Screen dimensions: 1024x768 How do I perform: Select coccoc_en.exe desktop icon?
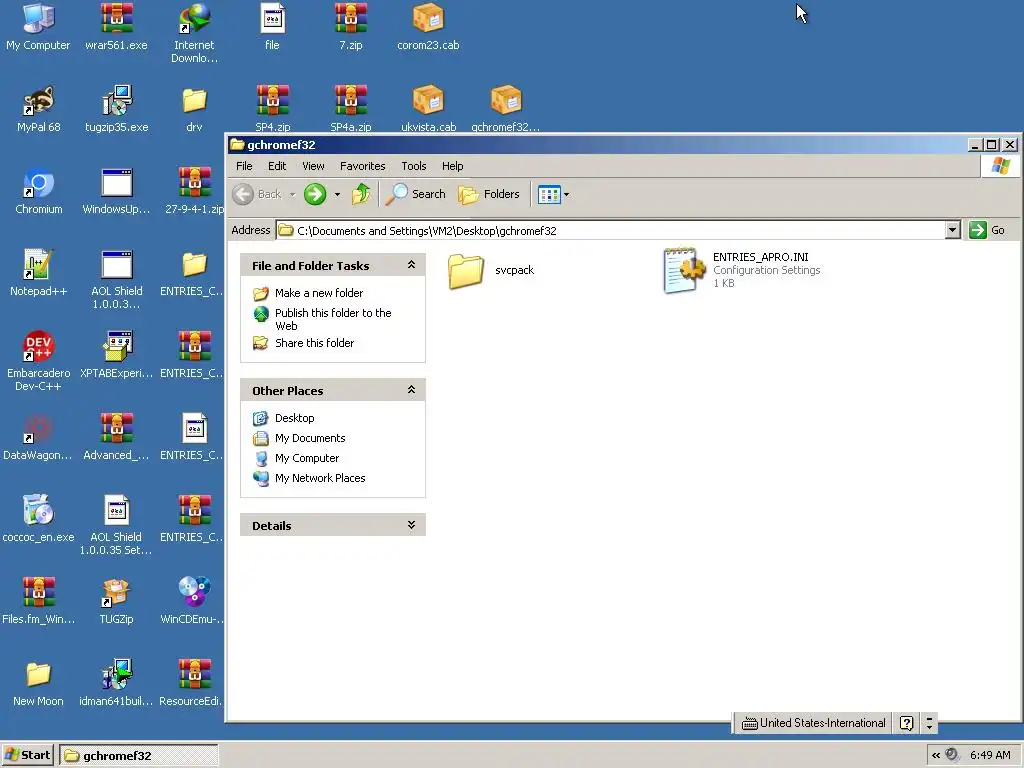click(x=38, y=519)
